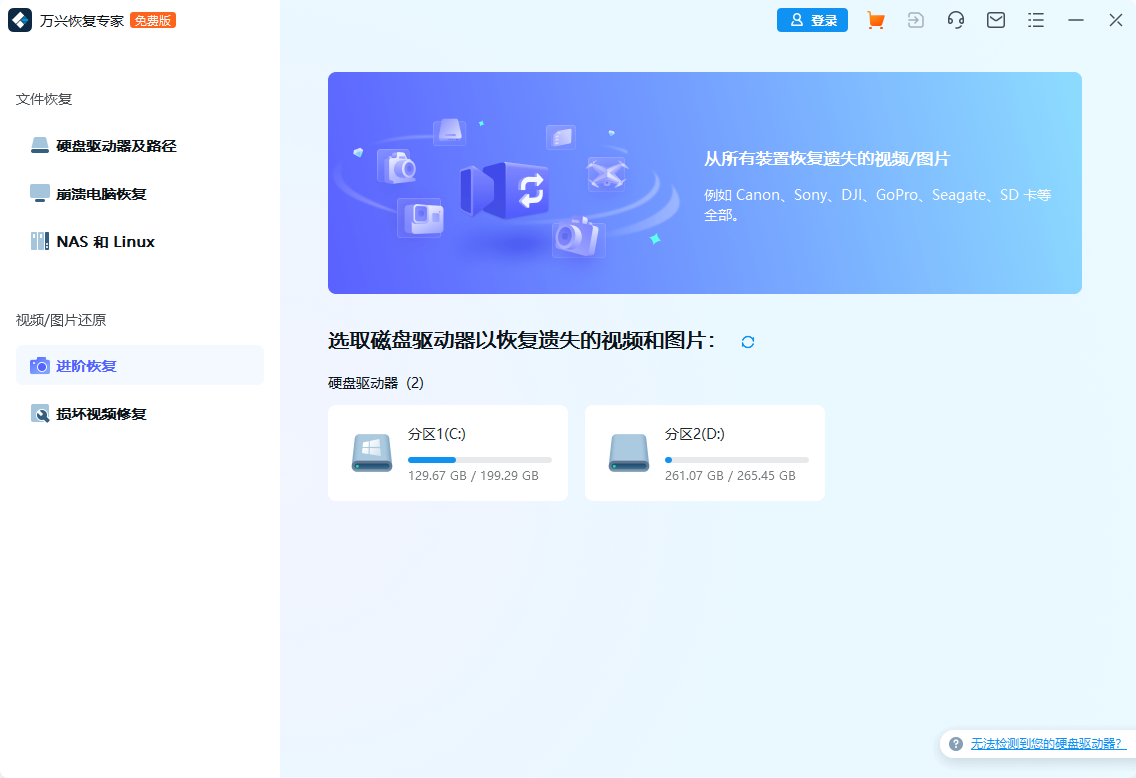Viewport: 1136px width, 778px height.
Task: Click the Windows drive icon for C:
Action: pyautogui.click(x=372, y=453)
